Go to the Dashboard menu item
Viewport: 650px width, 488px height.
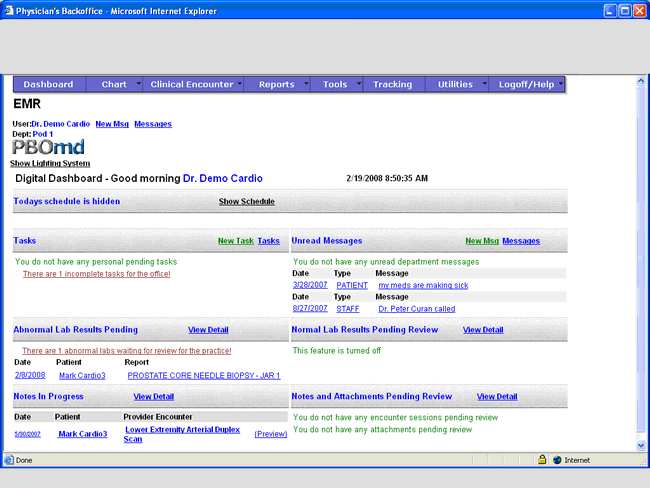click(48, 85)
